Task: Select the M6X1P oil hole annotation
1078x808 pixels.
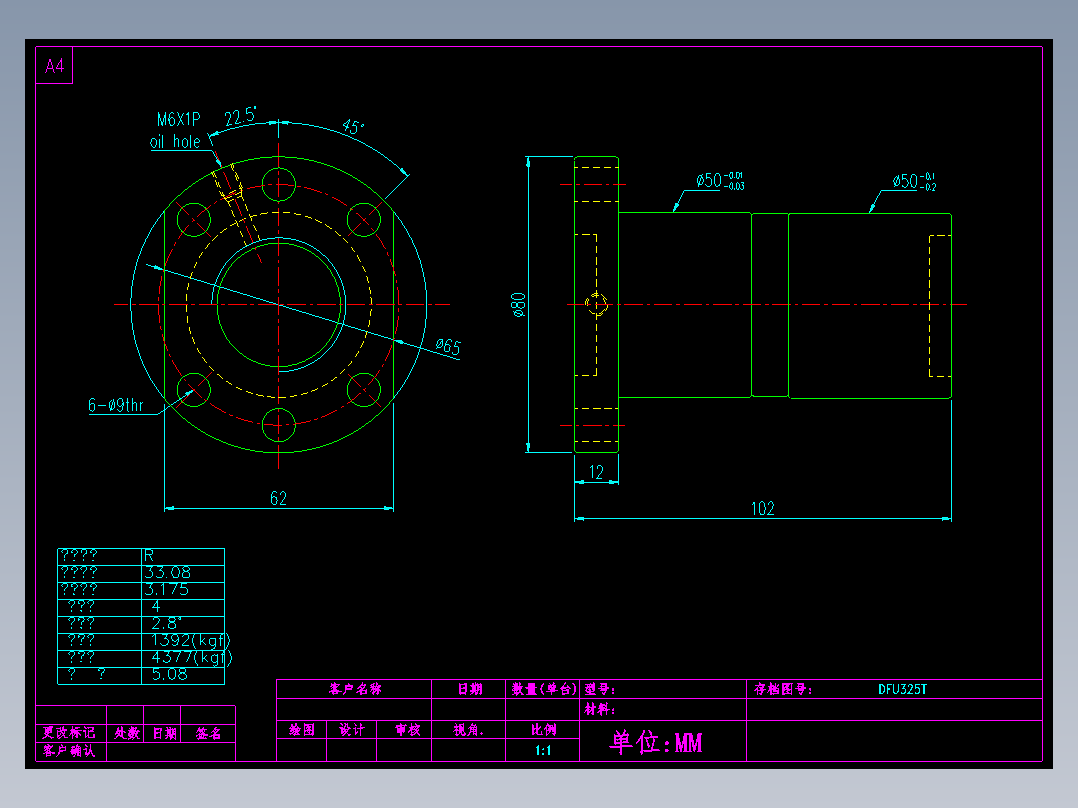Action: 177,131
